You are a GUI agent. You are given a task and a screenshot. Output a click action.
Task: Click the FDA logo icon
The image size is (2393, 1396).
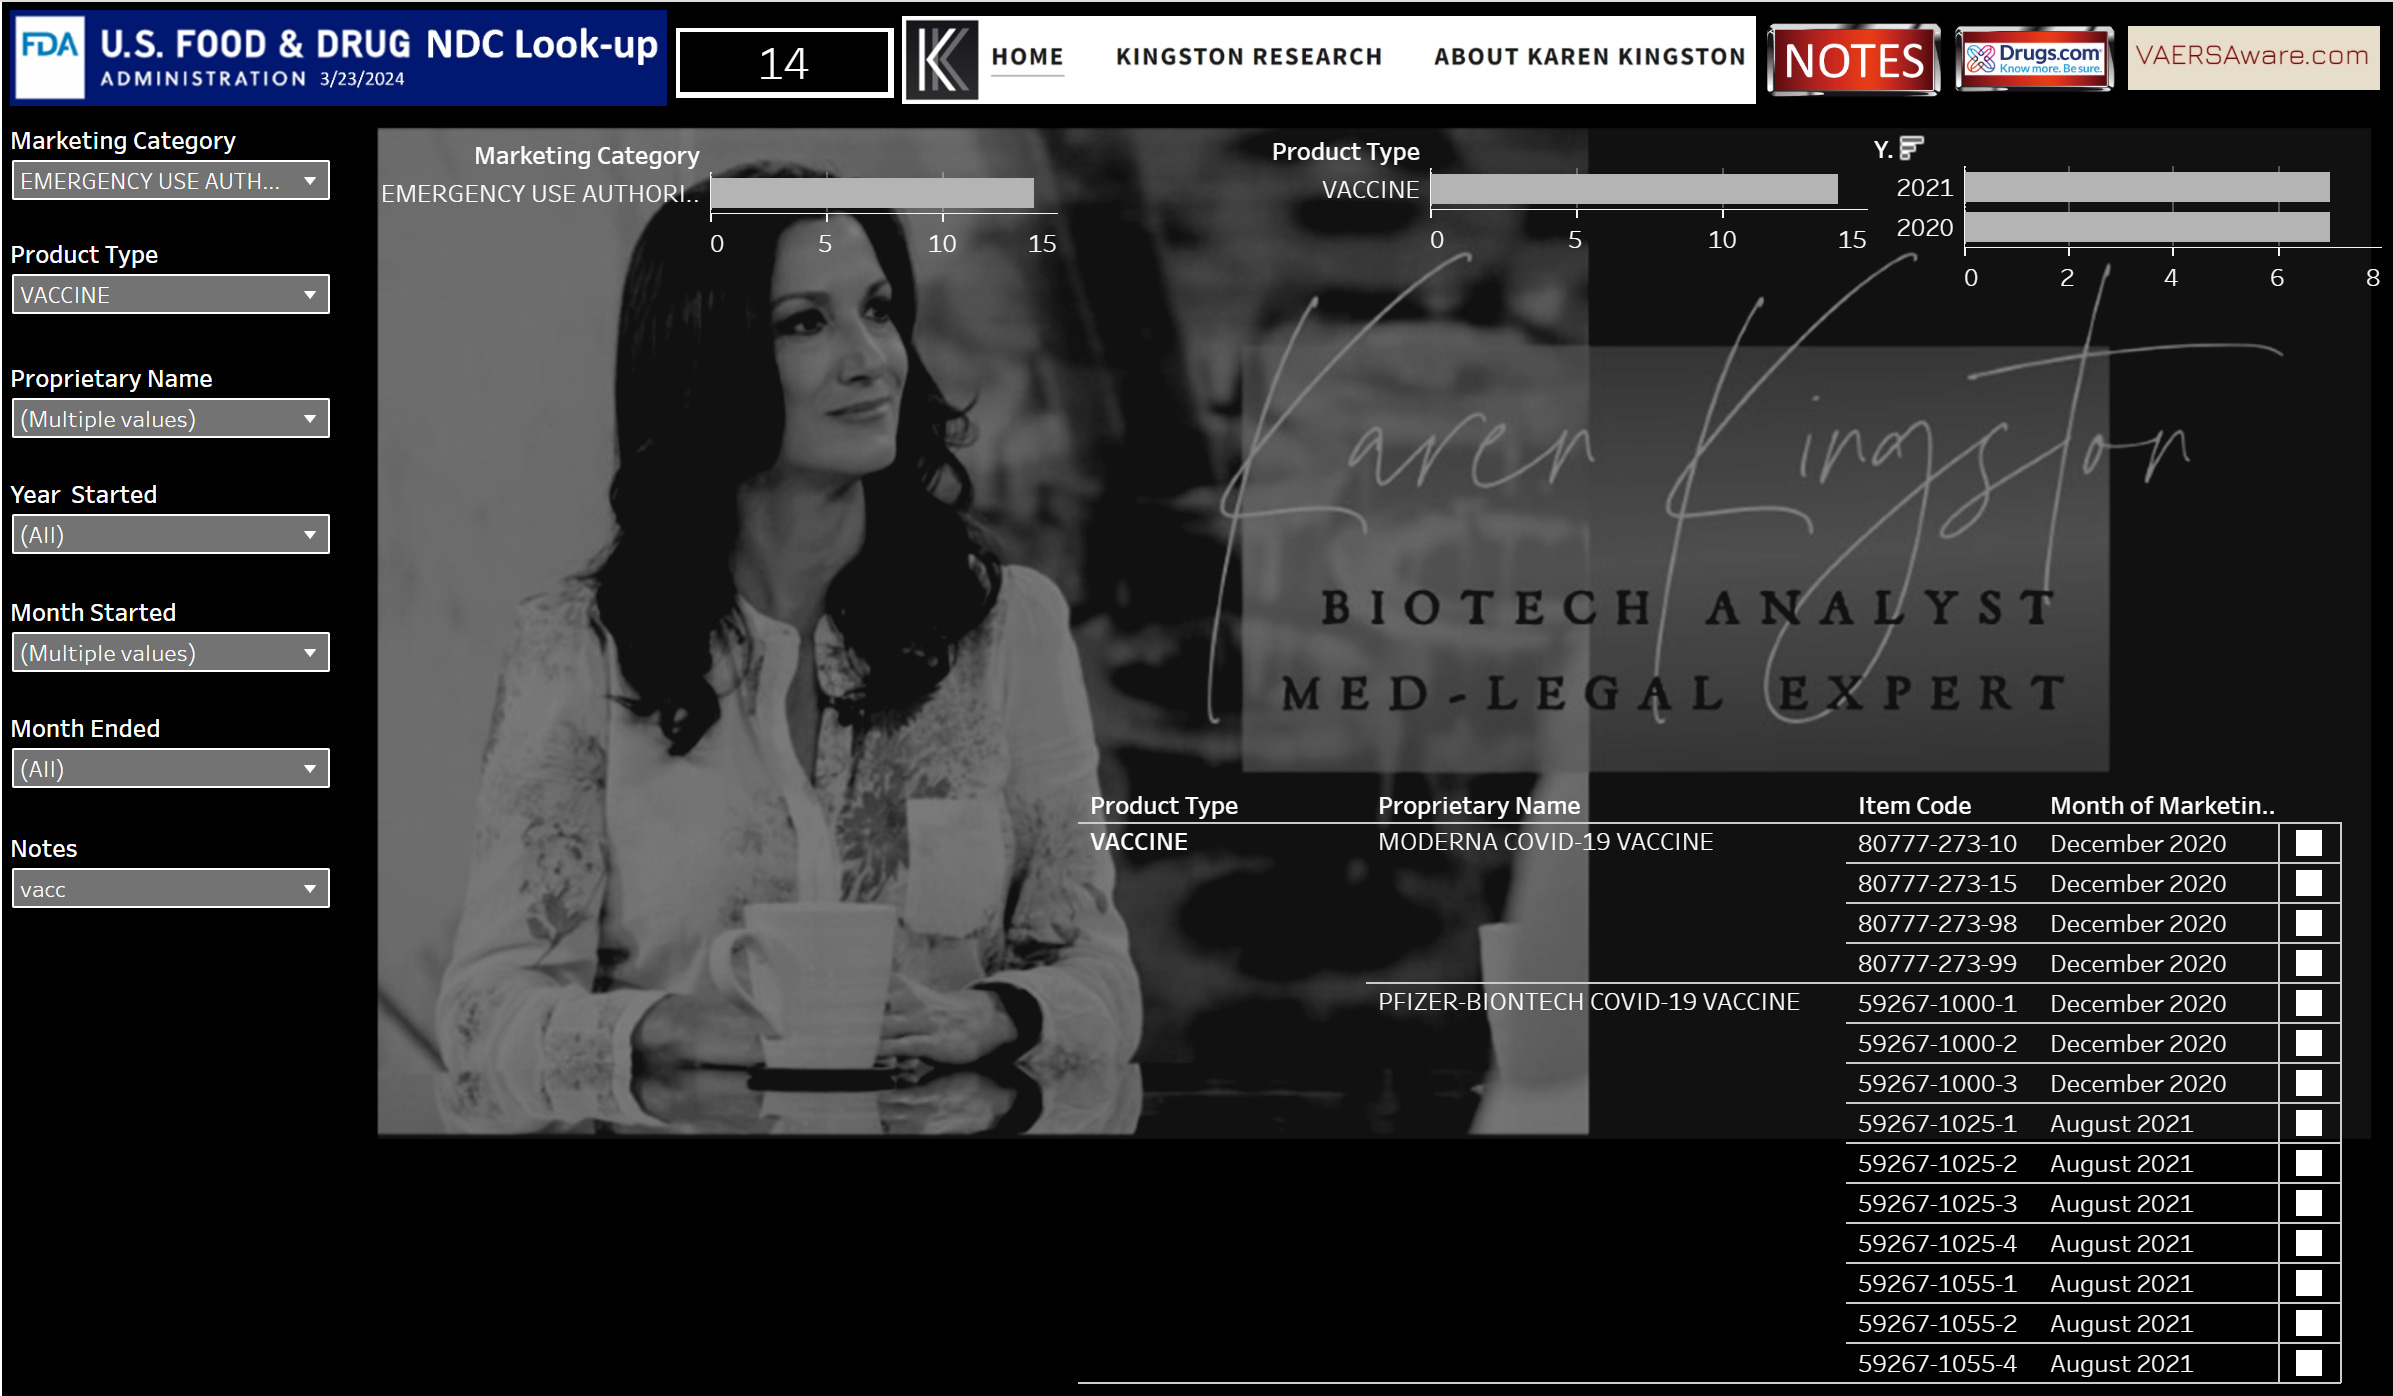[x=50, y=56]
